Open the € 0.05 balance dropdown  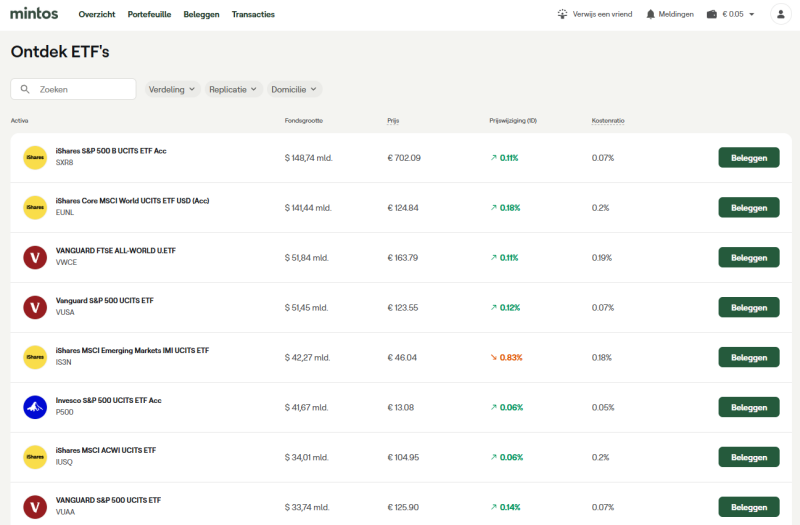[x=731, y=14]
